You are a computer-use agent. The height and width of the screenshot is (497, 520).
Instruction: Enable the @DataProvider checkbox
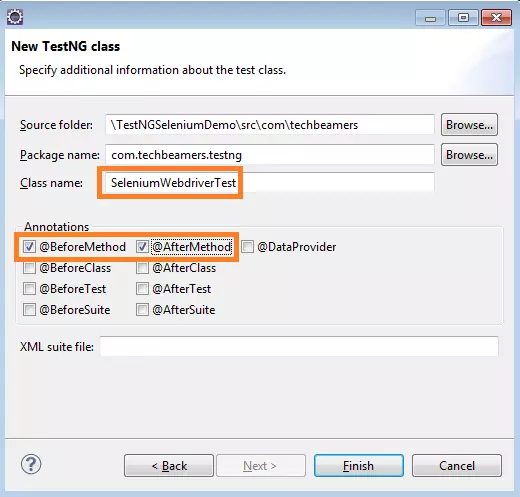tap(247, 247)
